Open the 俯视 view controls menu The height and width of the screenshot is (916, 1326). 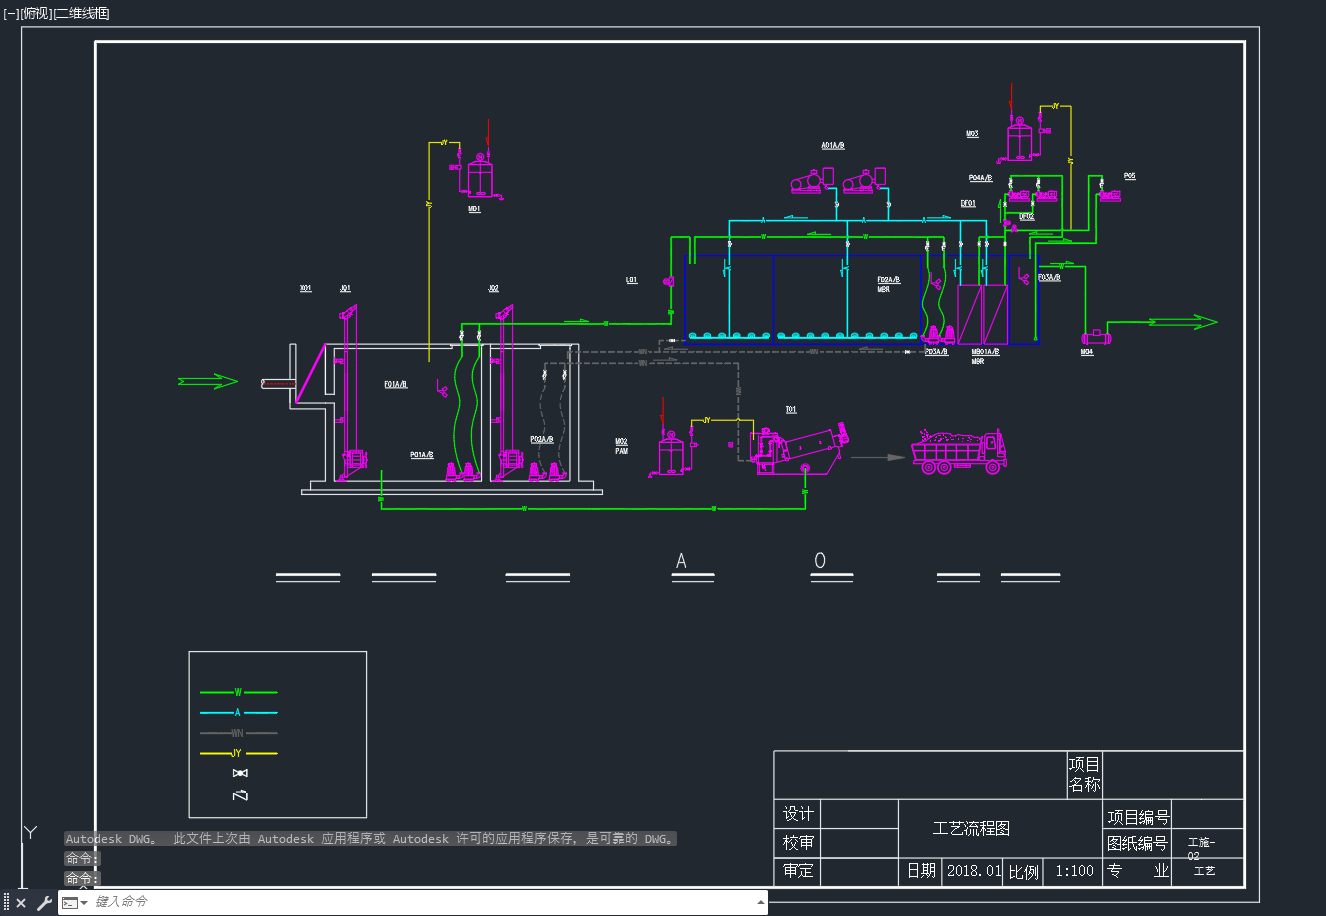36,13
